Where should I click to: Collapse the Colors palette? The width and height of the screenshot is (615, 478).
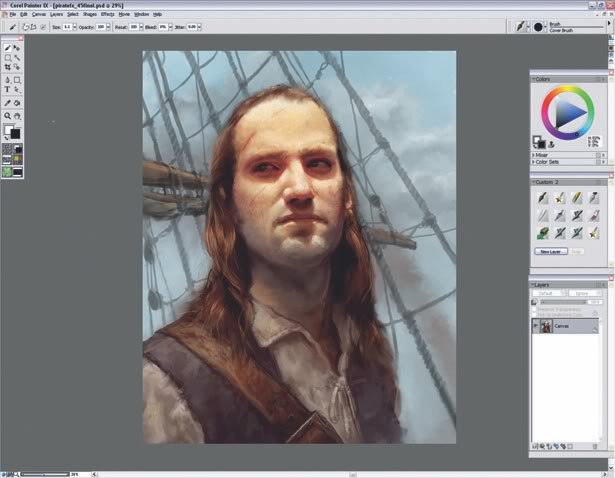(x=533, y=79)
